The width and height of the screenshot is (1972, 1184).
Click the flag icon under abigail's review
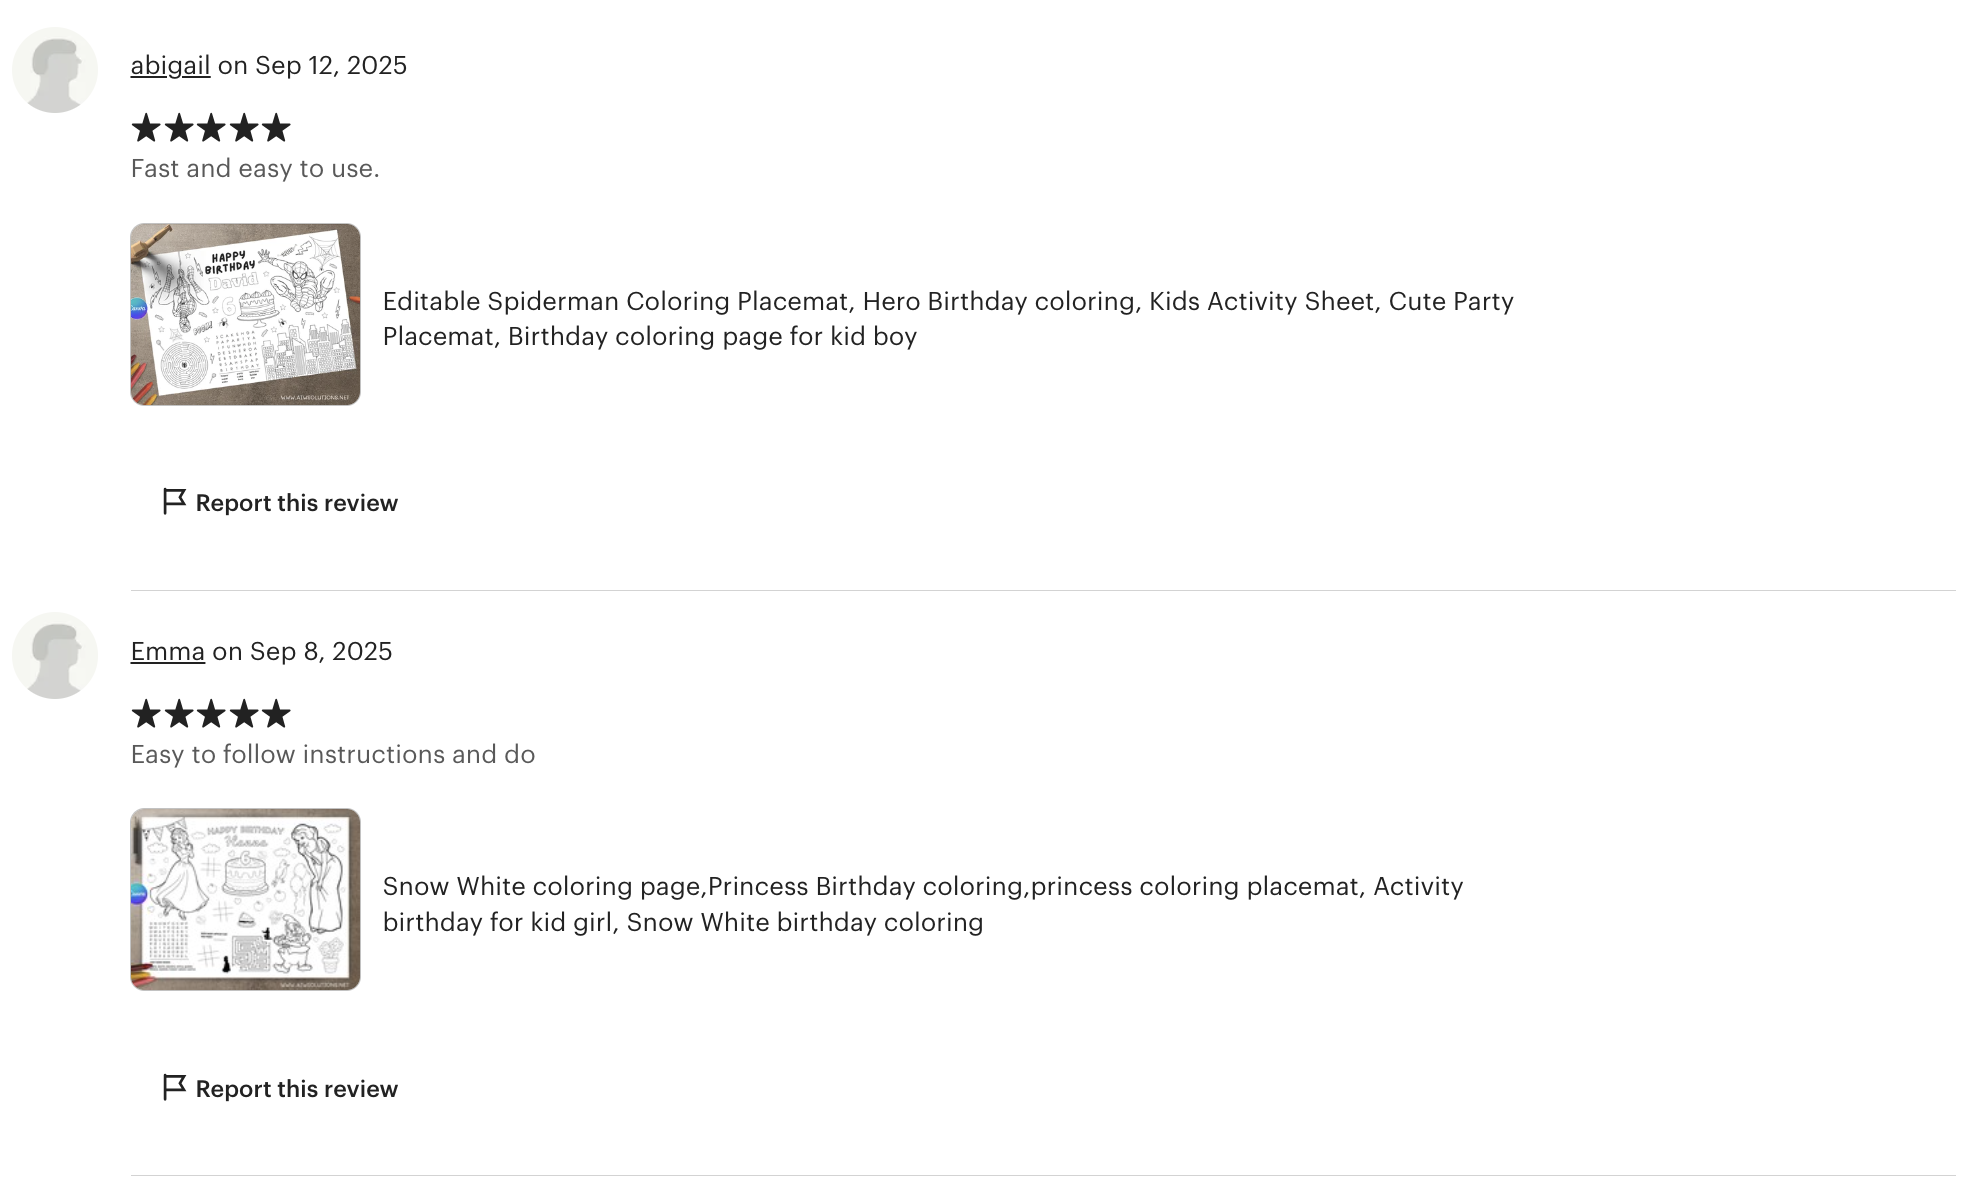click(x=174, y=501)
